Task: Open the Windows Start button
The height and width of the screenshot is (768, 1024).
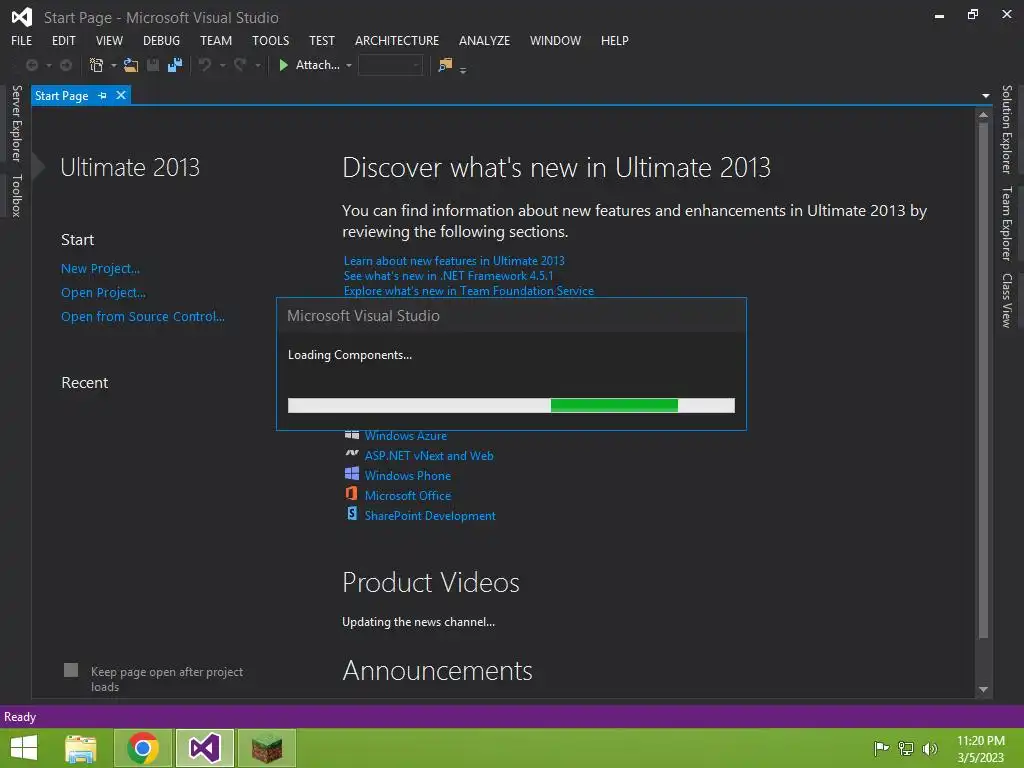Action: pos(24,748)
